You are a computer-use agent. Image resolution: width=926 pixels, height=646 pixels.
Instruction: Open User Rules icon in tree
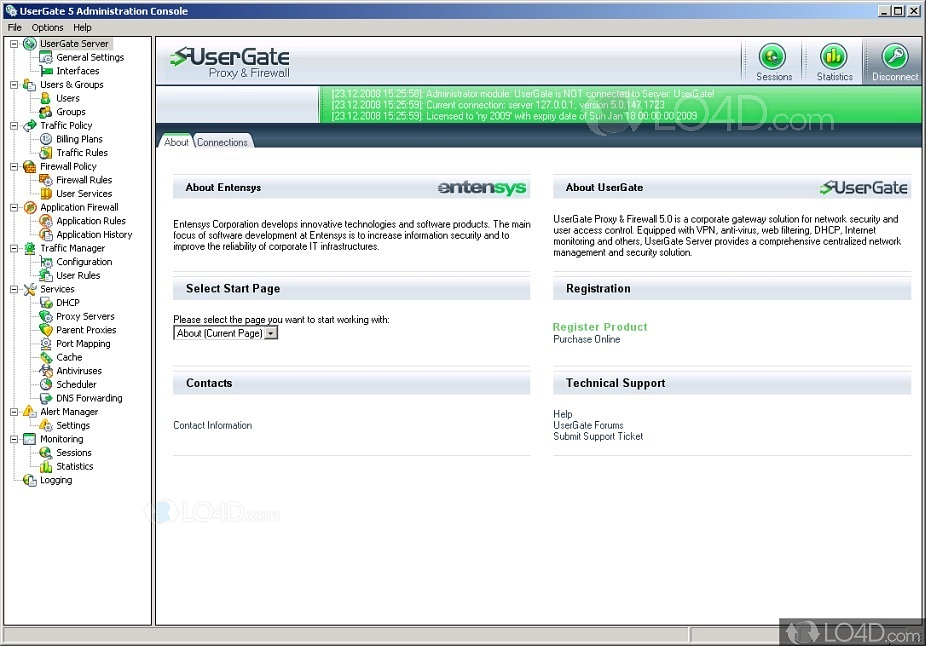pyautogui.click(x=46, y=275)
